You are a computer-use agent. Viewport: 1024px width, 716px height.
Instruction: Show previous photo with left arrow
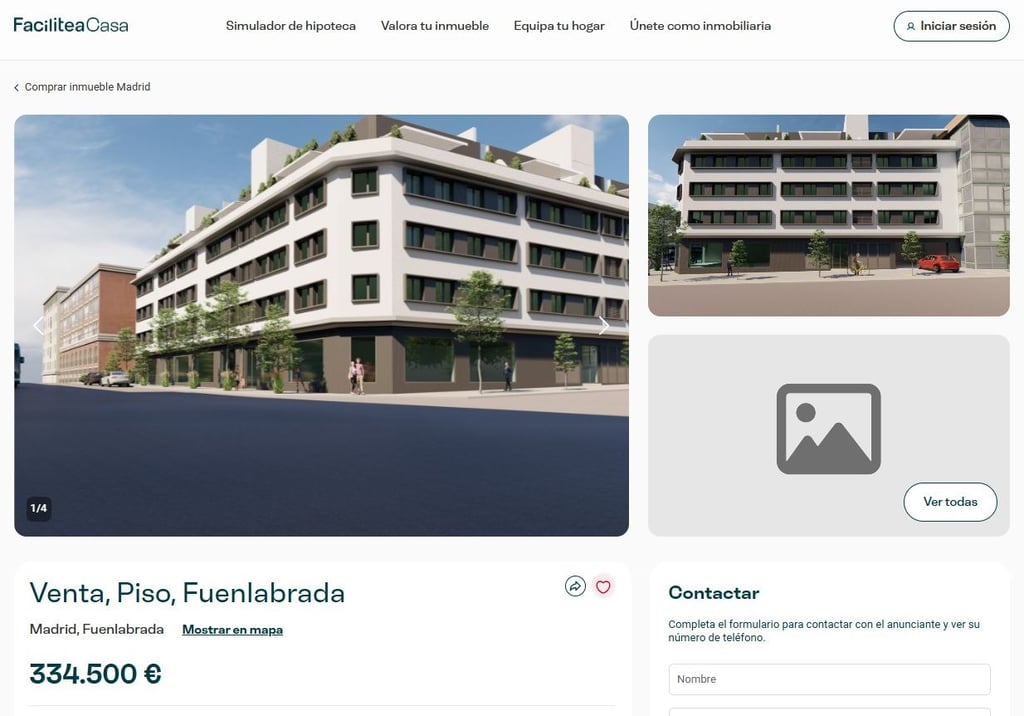click(x=39, y=325)
